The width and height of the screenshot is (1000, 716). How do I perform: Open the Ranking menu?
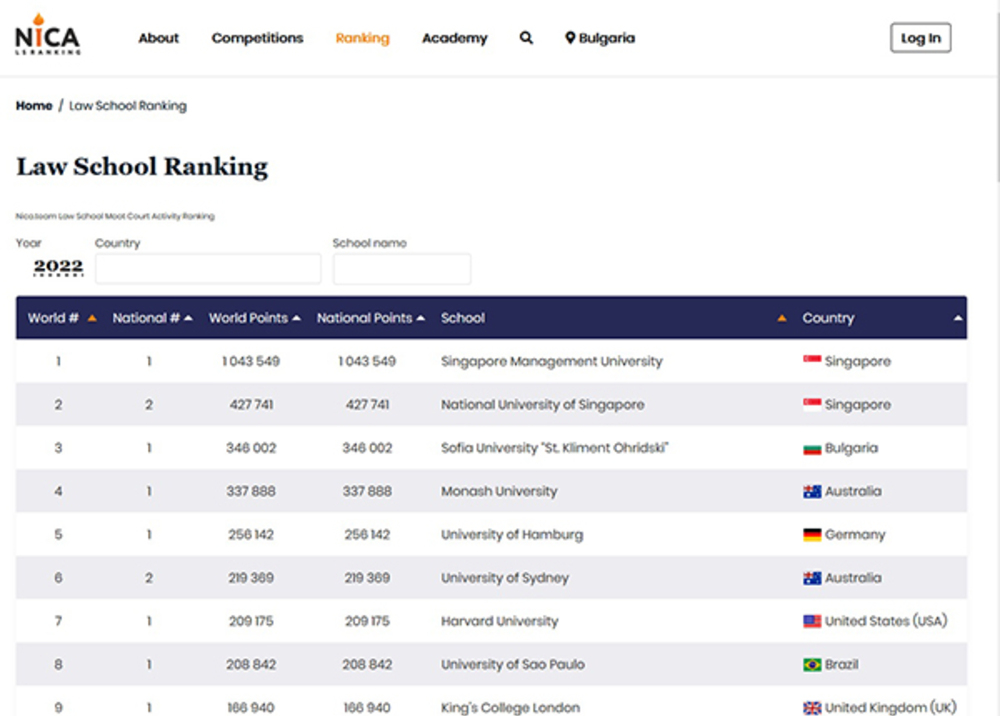(x=362, y=38)
